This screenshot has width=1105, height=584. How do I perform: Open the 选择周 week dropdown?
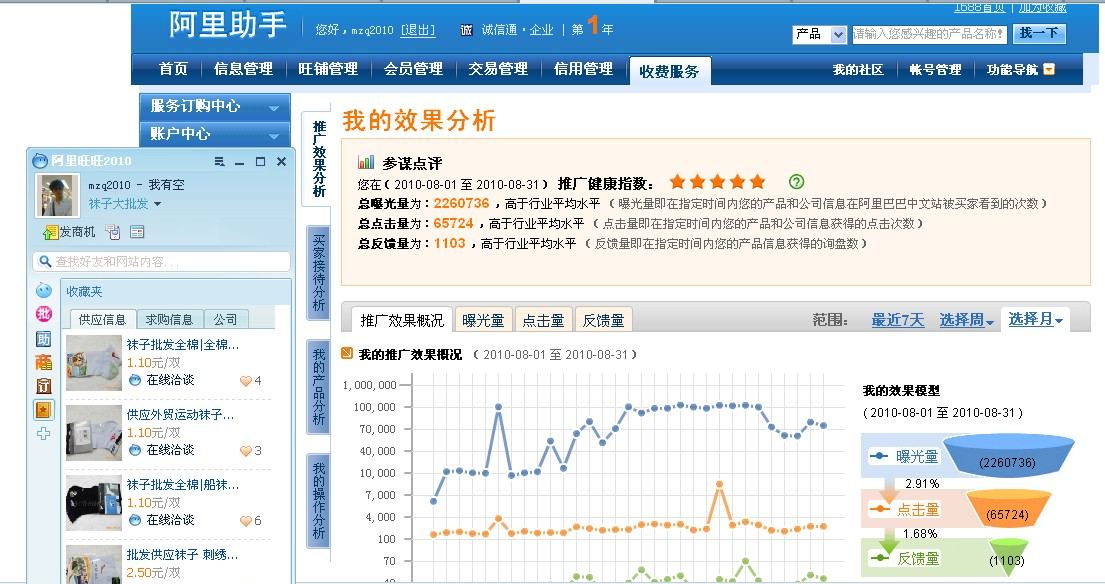coord(966,320)
